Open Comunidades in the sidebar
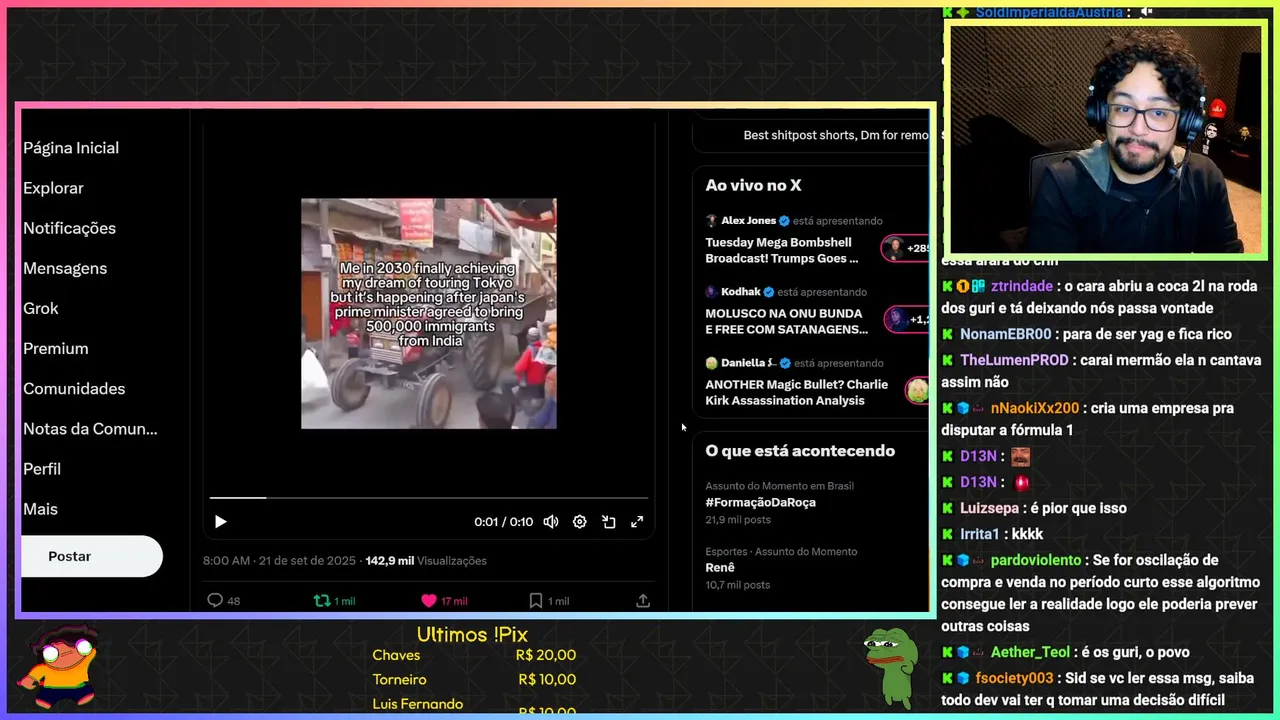 point(74,389)
